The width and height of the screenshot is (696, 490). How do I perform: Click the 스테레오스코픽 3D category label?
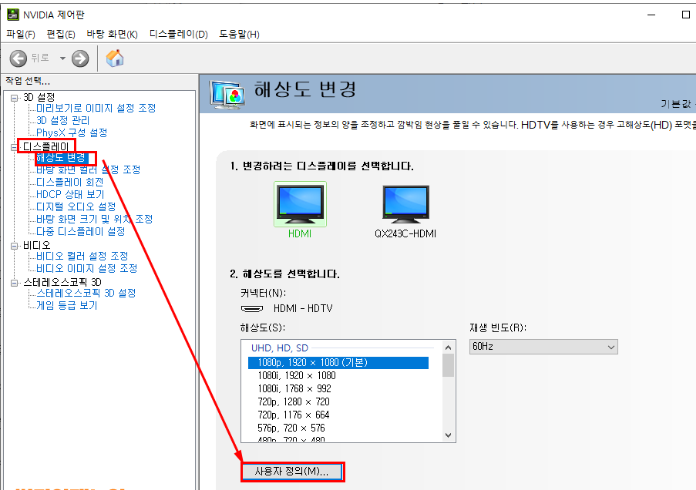(62, 283)
